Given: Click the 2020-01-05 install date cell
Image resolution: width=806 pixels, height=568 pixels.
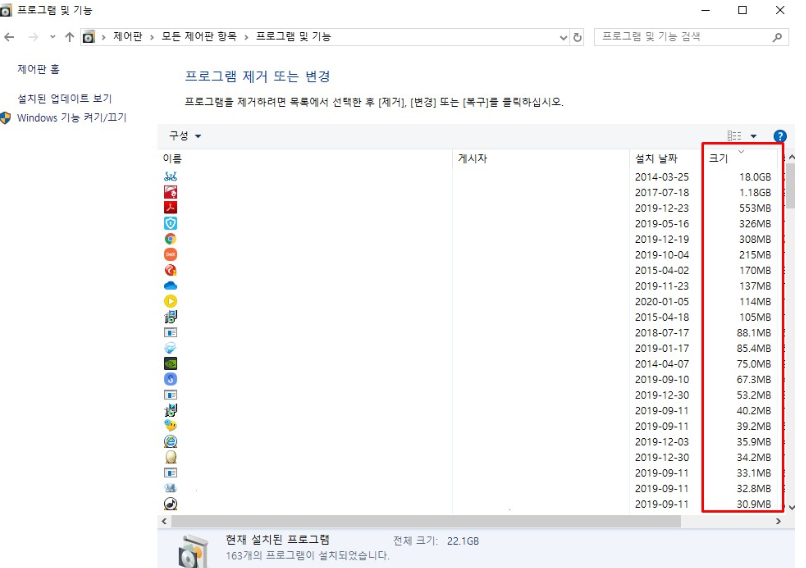Looking at the screenshot, I should tap(662, 301).
